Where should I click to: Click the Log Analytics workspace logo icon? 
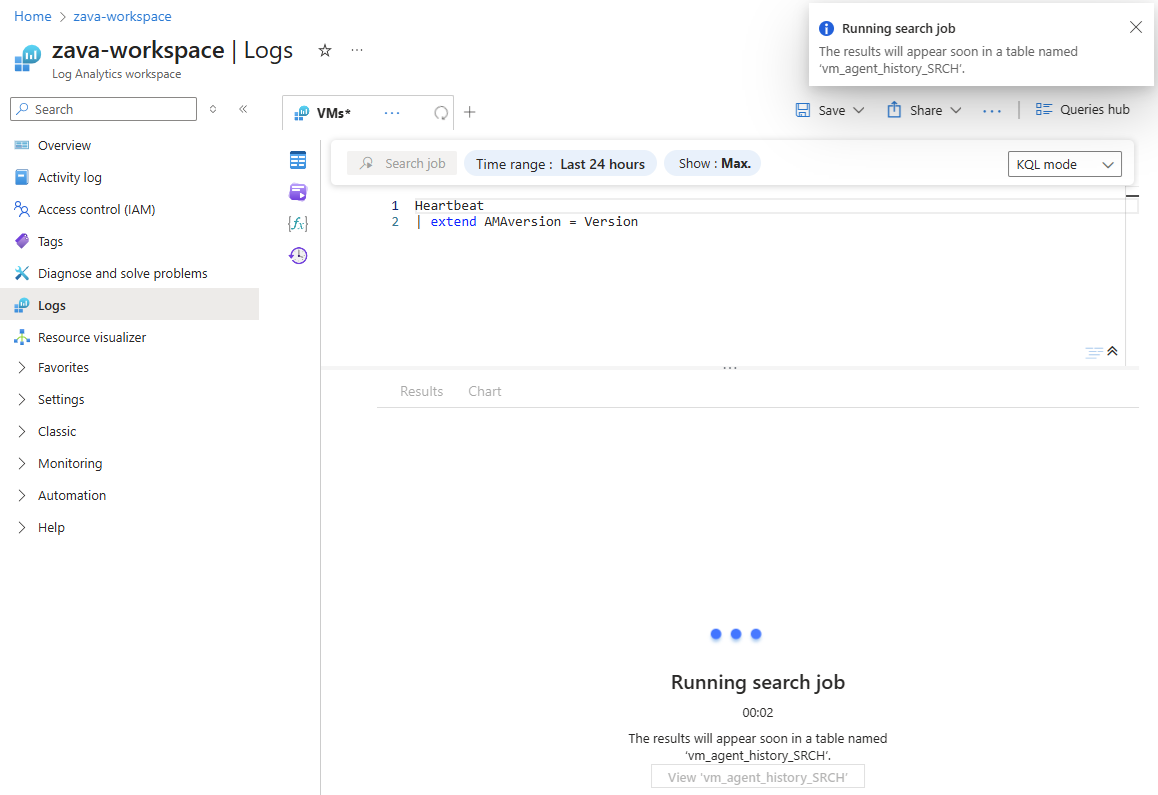click(x=27, y=58)
